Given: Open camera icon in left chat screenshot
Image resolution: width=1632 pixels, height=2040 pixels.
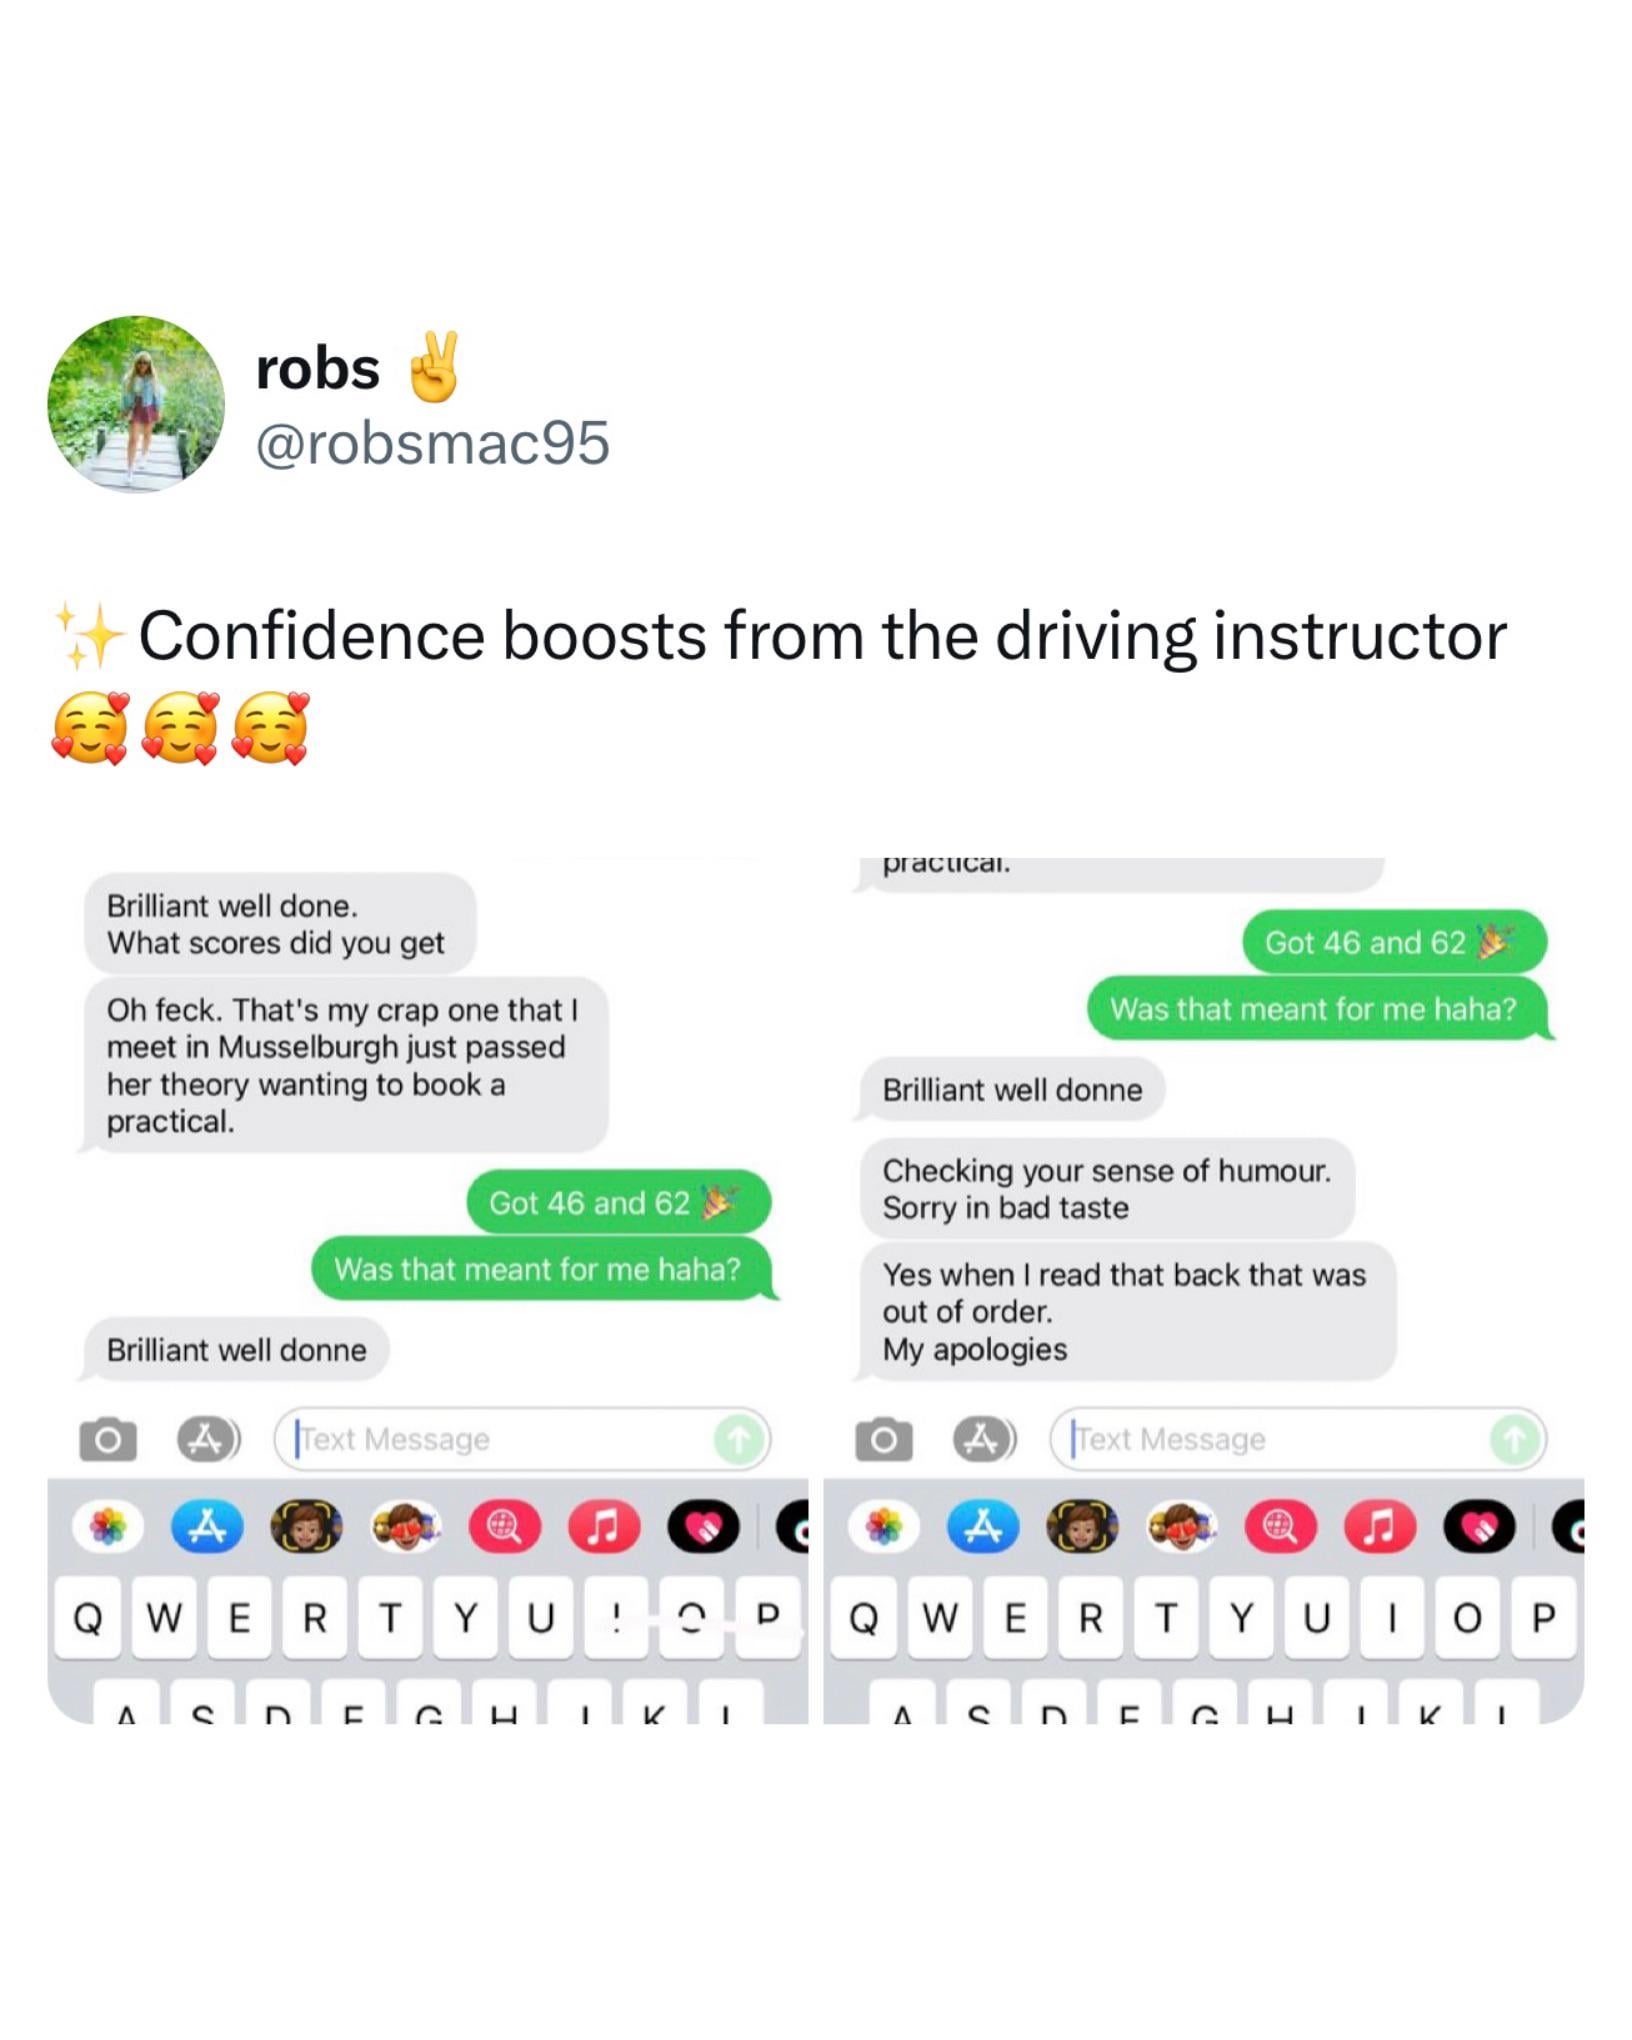Looking at the screenshot, I should [107, 1439].
